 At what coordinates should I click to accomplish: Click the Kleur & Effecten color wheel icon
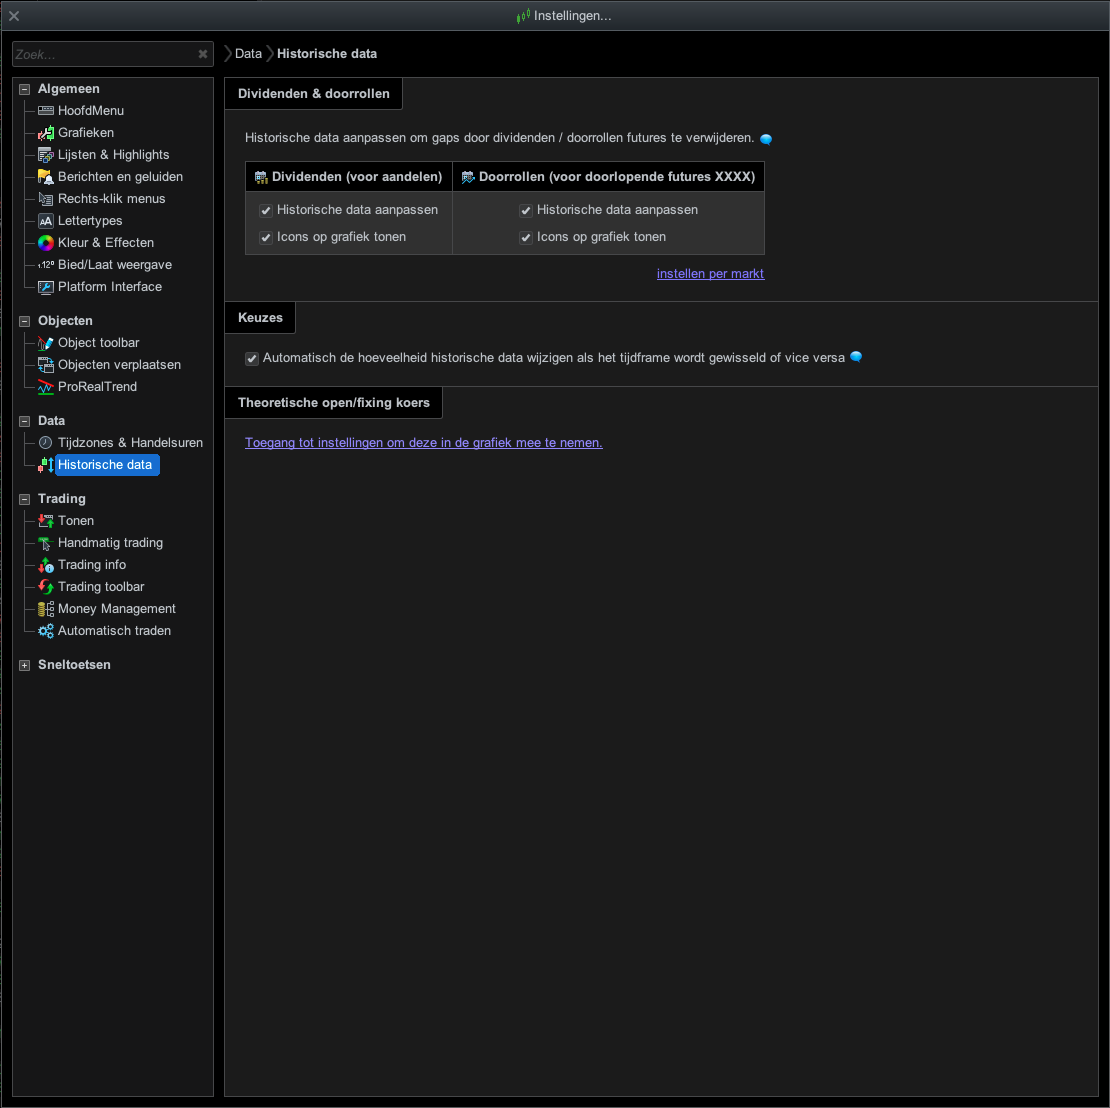coord(45,243)
